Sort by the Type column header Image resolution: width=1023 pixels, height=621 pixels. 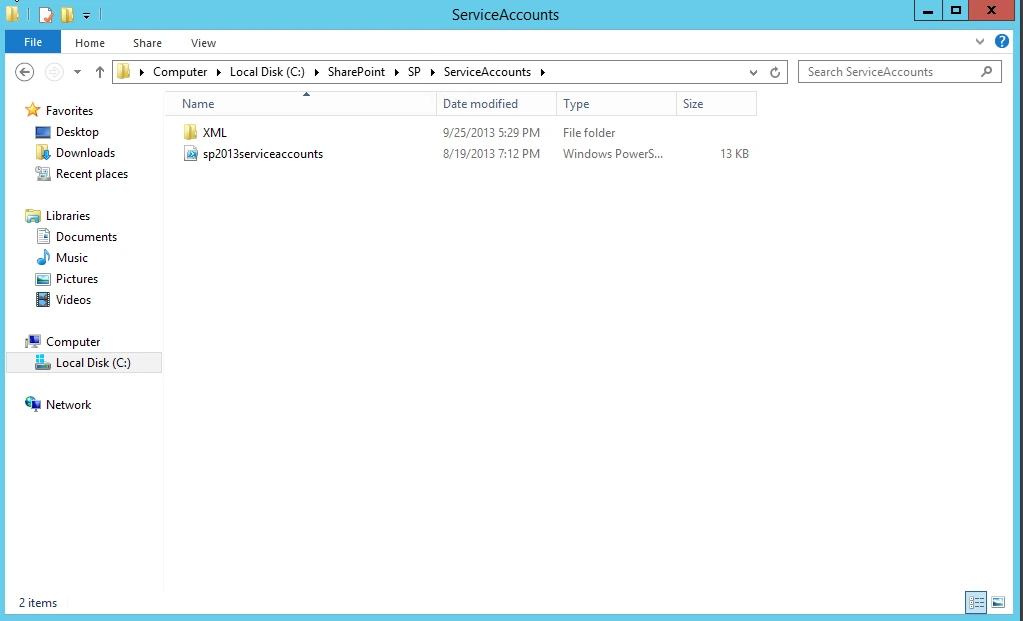click(616, 104)
